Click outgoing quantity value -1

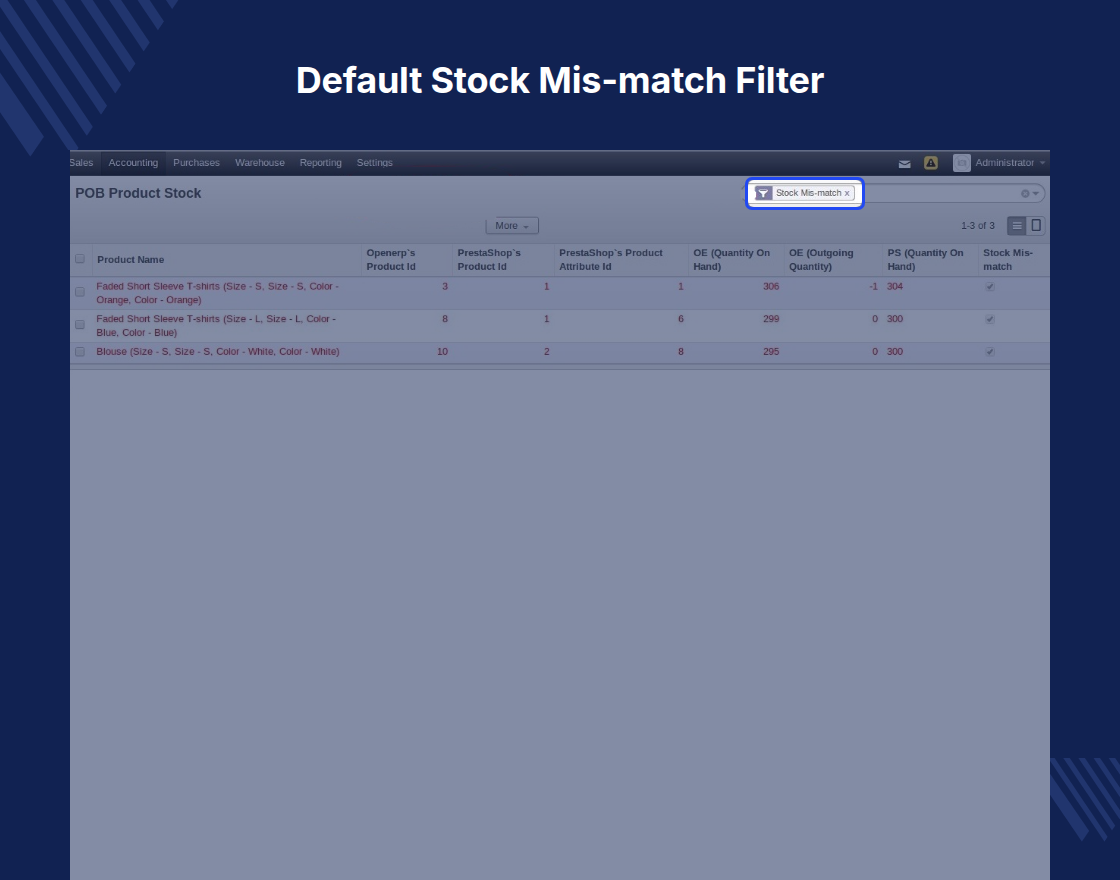coord(873,286)
